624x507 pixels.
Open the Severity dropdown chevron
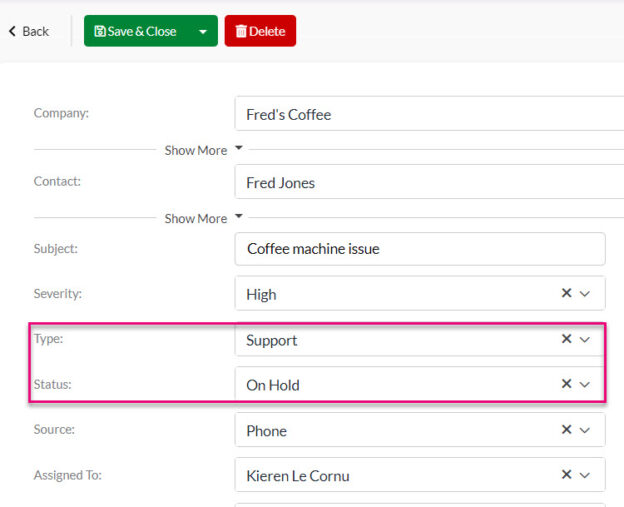pyautogui.click(x=586, y=294)
